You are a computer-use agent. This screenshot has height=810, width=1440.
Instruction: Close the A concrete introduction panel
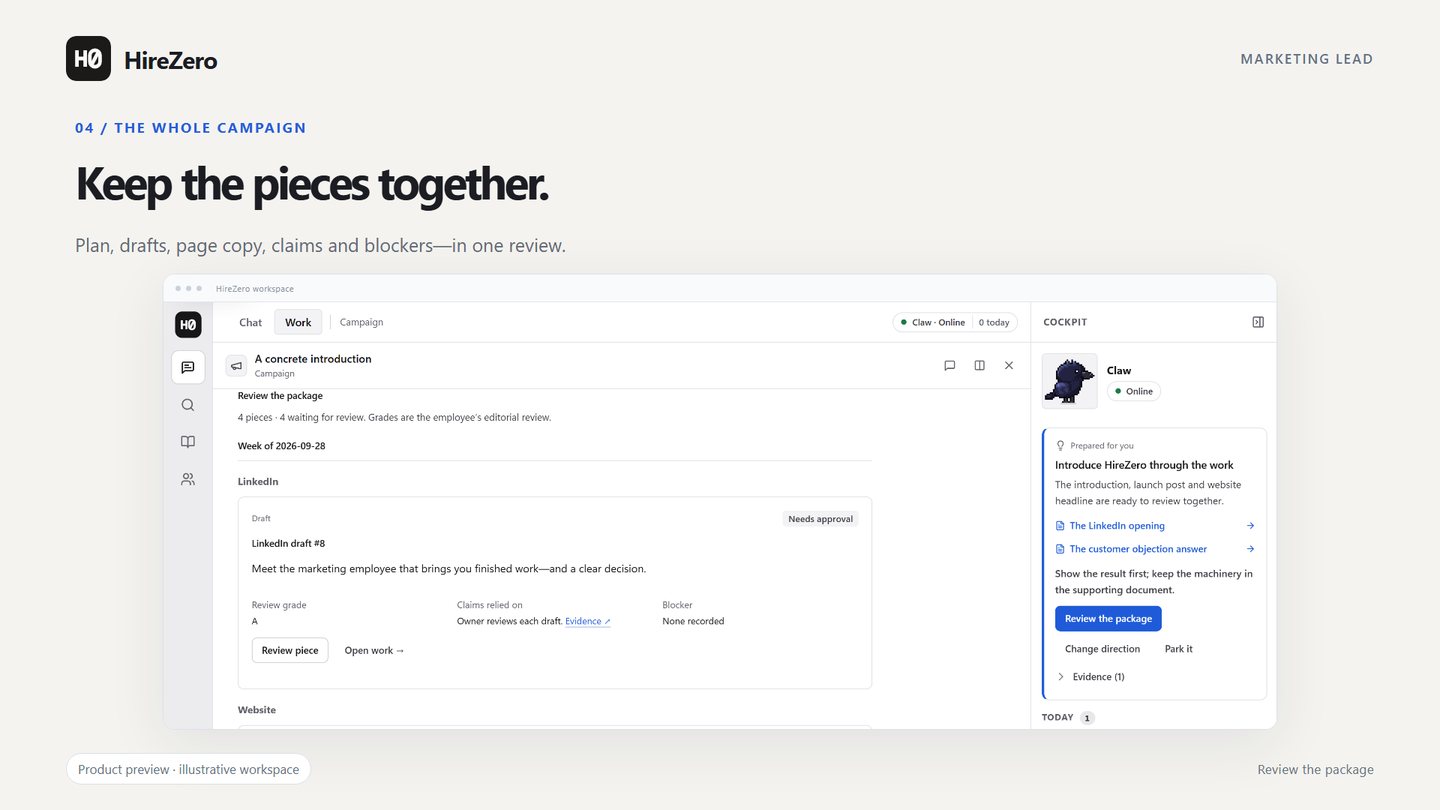click(x=1009, y=366)
